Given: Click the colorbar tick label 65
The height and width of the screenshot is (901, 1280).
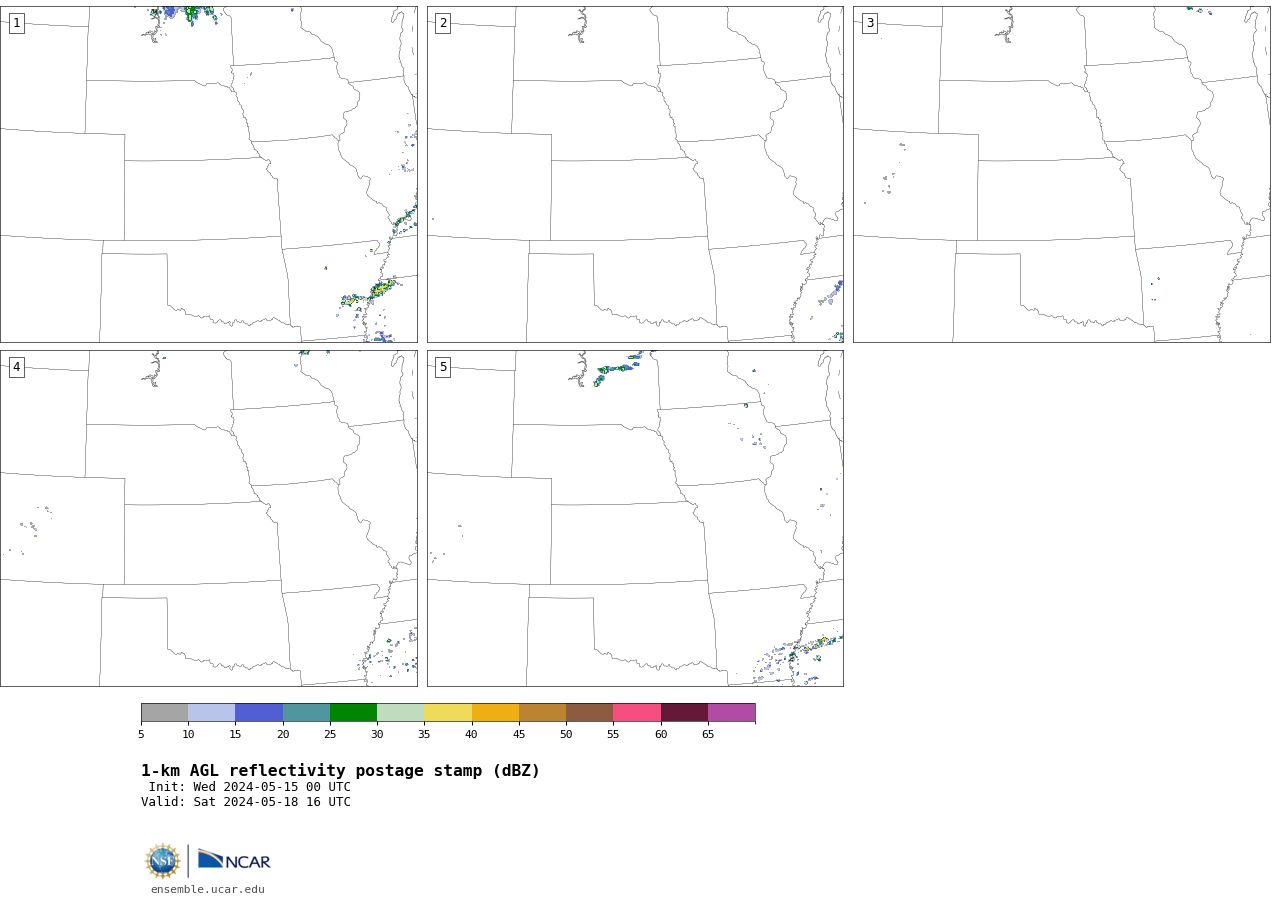Looking at the screenshot, I should point(708,735).
